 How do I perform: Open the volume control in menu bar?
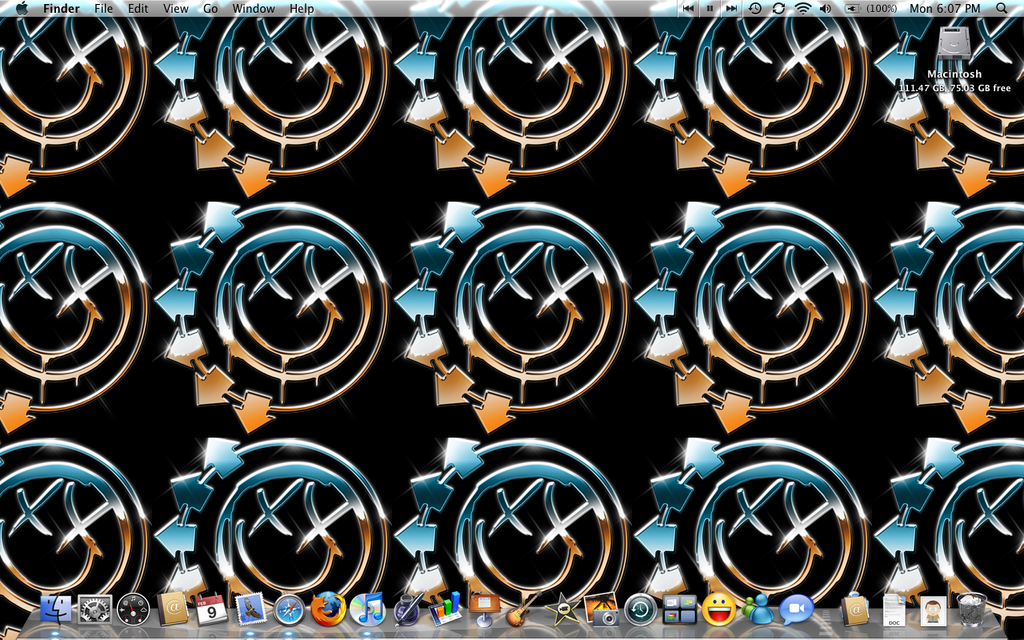click(x=825, y=8)
